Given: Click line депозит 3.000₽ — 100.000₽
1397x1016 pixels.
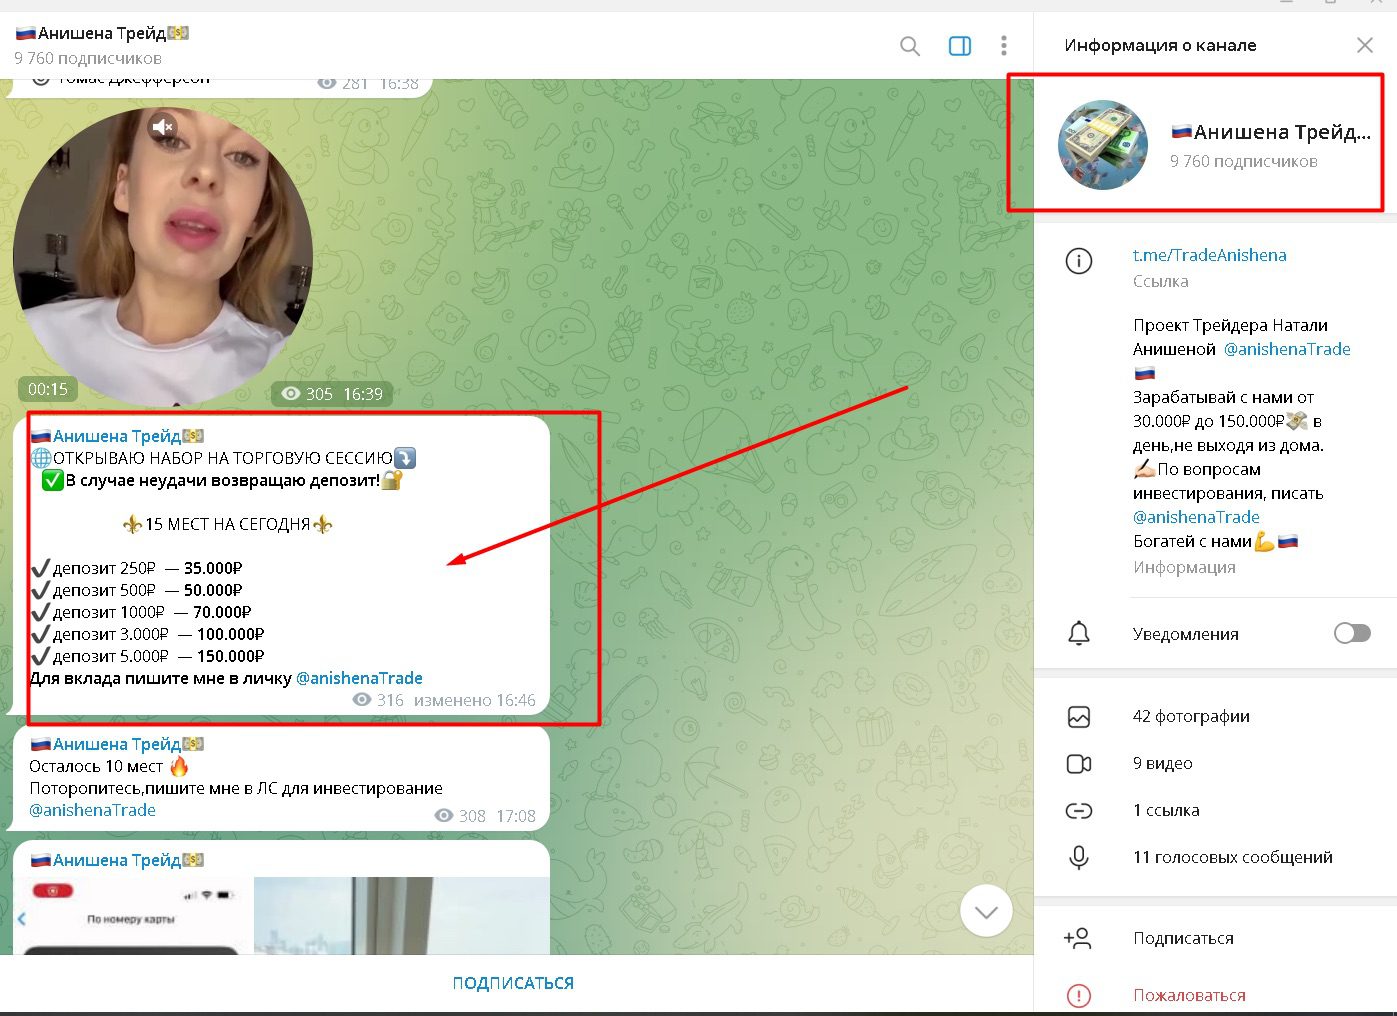Looking at the screenshot, I should 148,634.
